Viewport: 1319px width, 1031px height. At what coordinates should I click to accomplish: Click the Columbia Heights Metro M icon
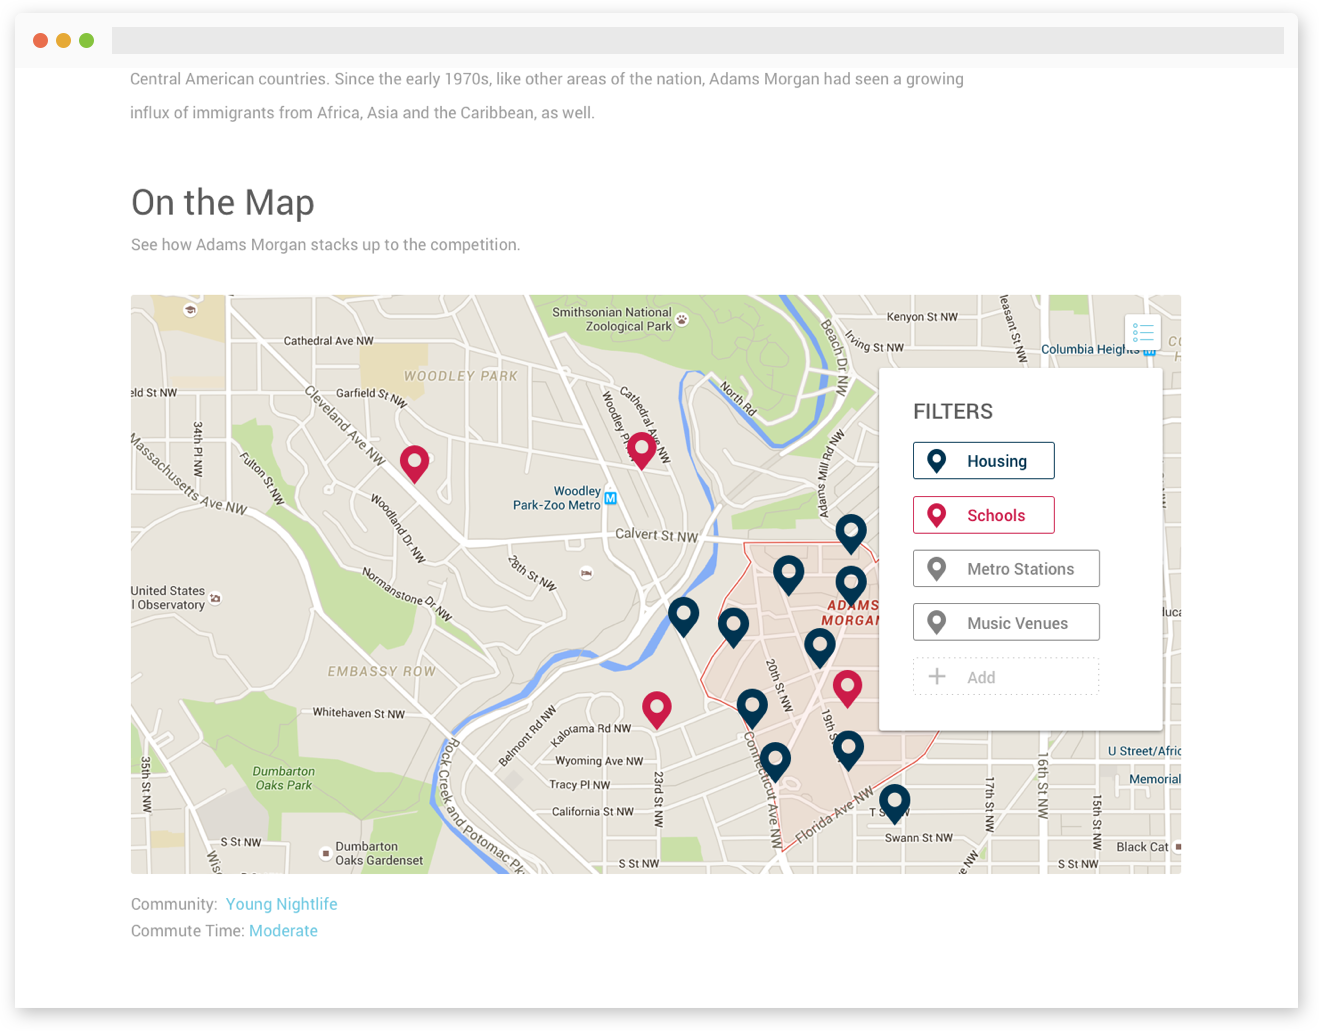coord(1147,352)
